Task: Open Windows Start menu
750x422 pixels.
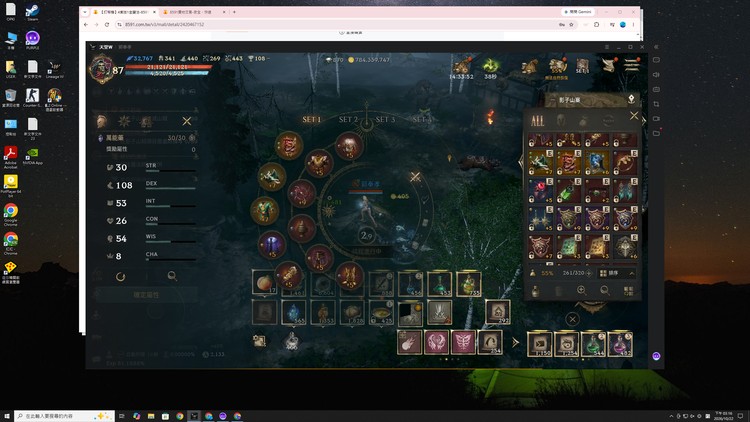Action: point(7,416)
